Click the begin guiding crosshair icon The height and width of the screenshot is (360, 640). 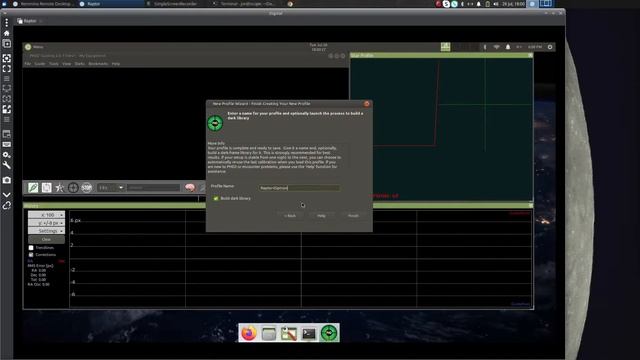click(73, 187)
